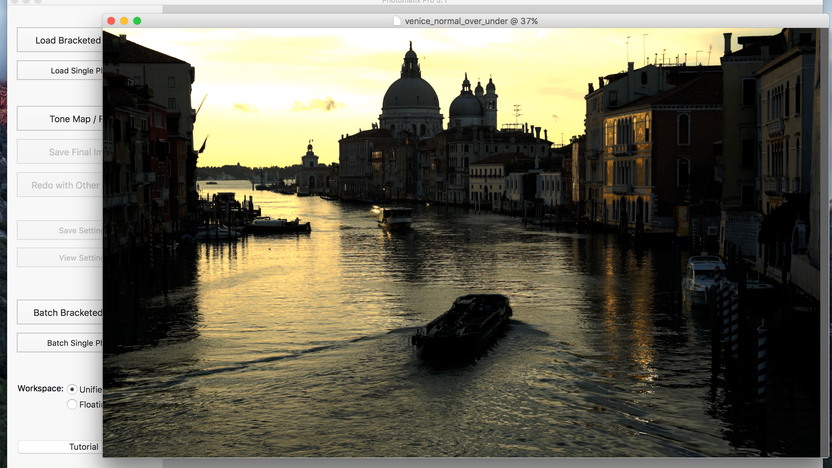Click the Load Bracketed Photos button
This screenshot has height=468, width=832.
point(60,40)
